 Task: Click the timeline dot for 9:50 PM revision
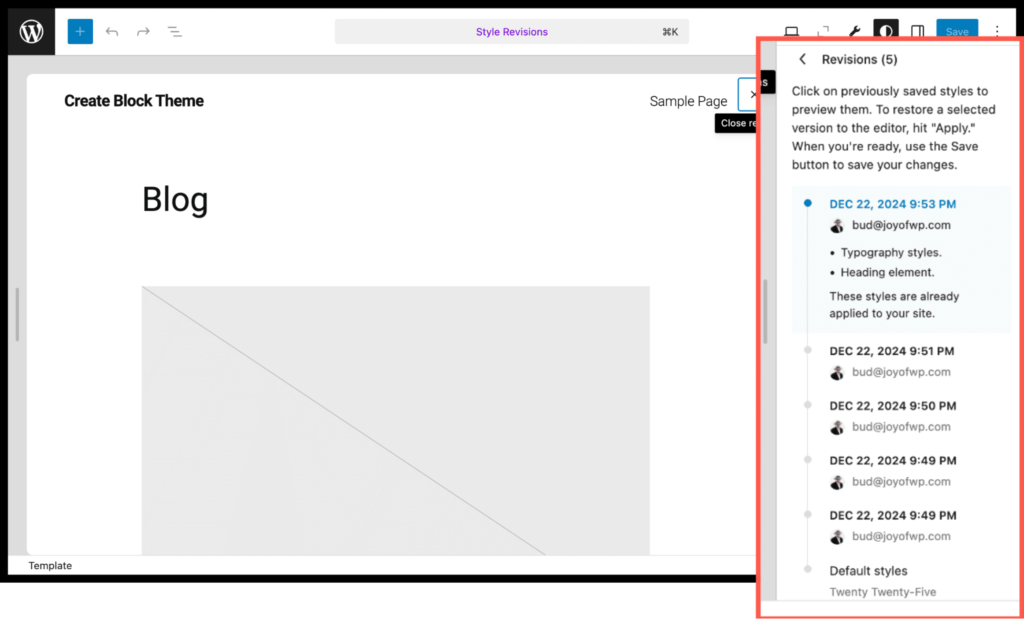pos(808,405)
